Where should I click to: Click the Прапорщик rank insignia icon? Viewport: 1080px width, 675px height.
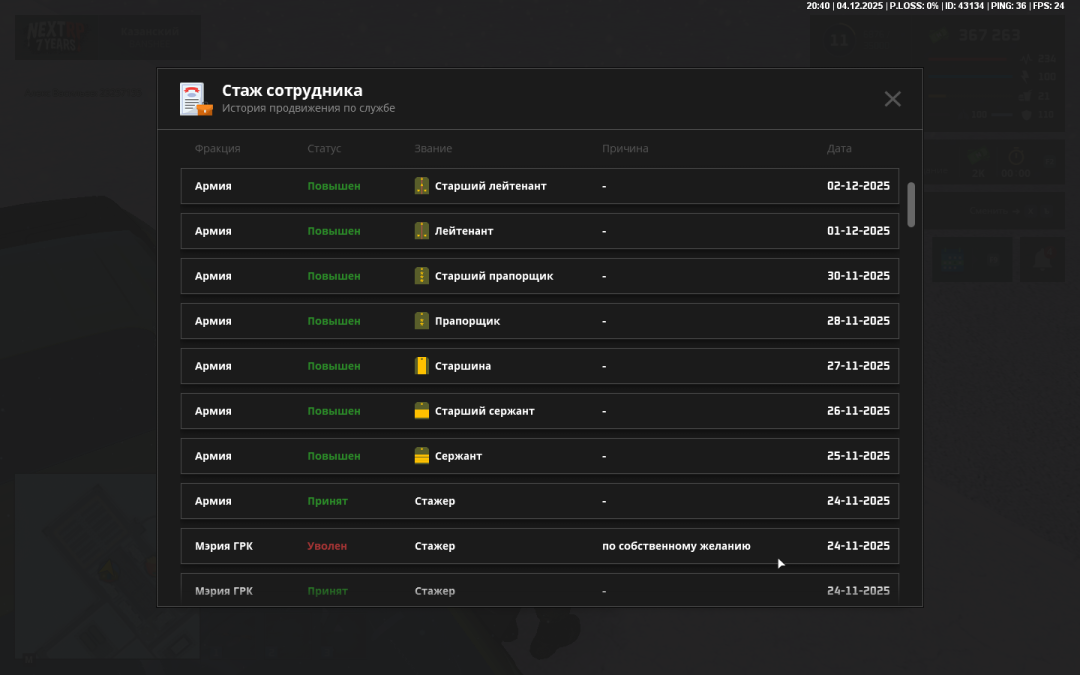[422, 321]
